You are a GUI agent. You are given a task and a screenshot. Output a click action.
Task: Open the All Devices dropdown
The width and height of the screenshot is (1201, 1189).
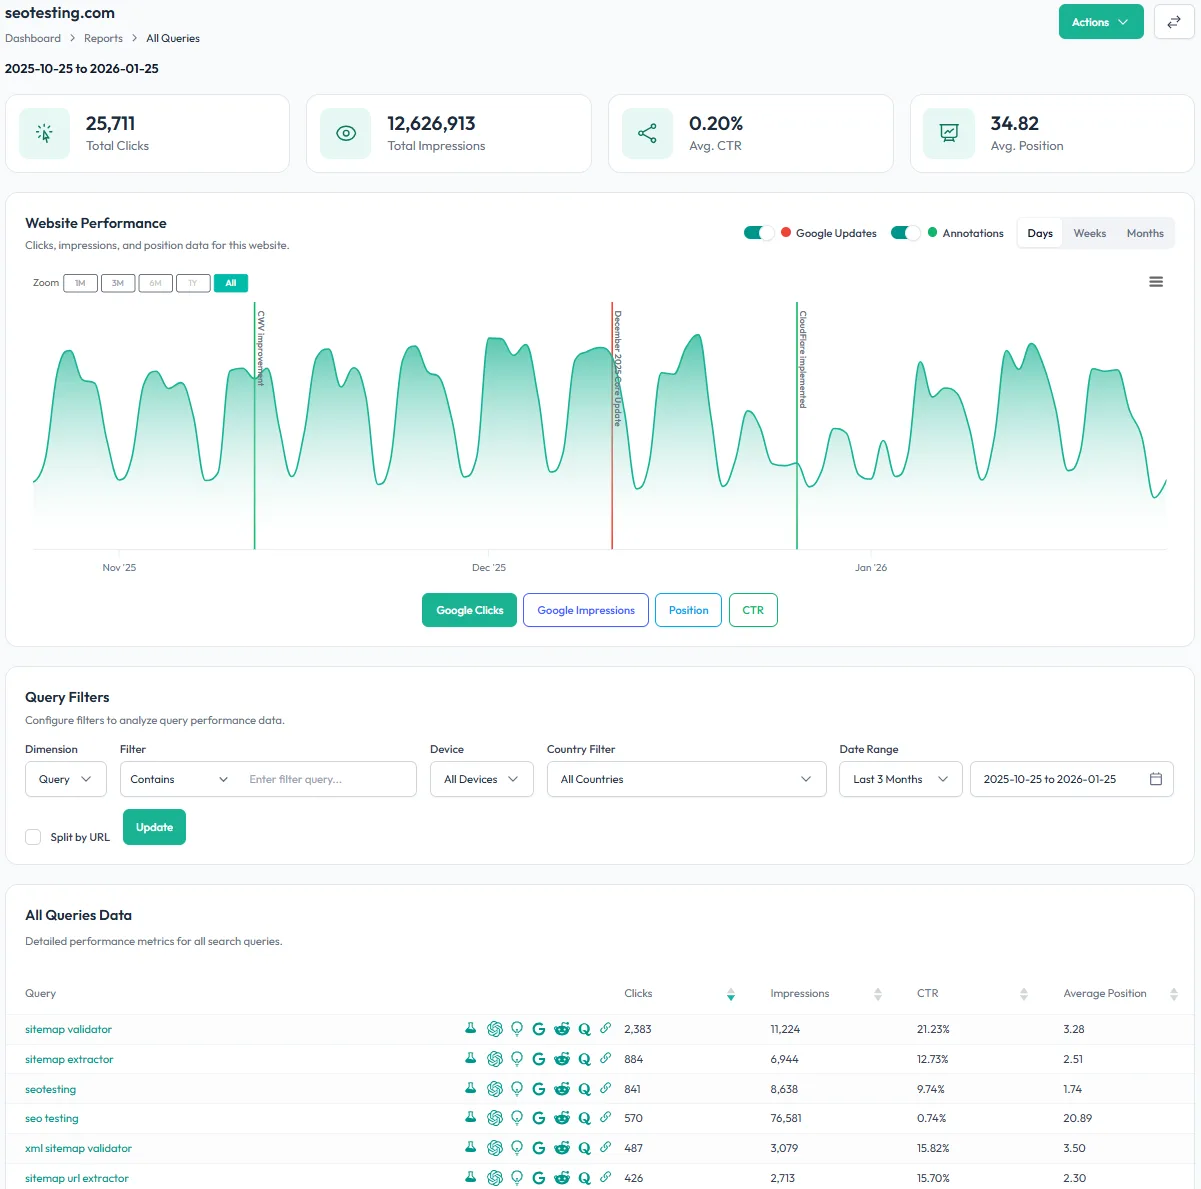click(481, 779)
